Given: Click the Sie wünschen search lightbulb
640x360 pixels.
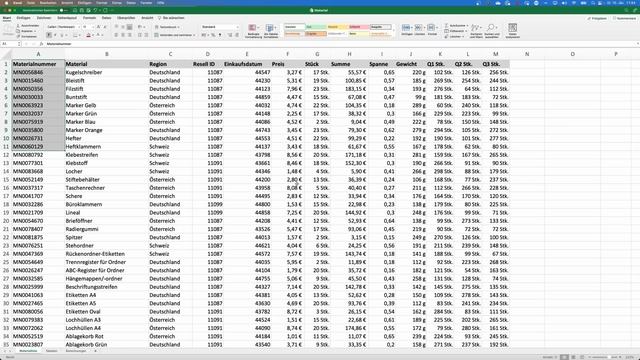Looking at the screenshot, I should 171,18.
